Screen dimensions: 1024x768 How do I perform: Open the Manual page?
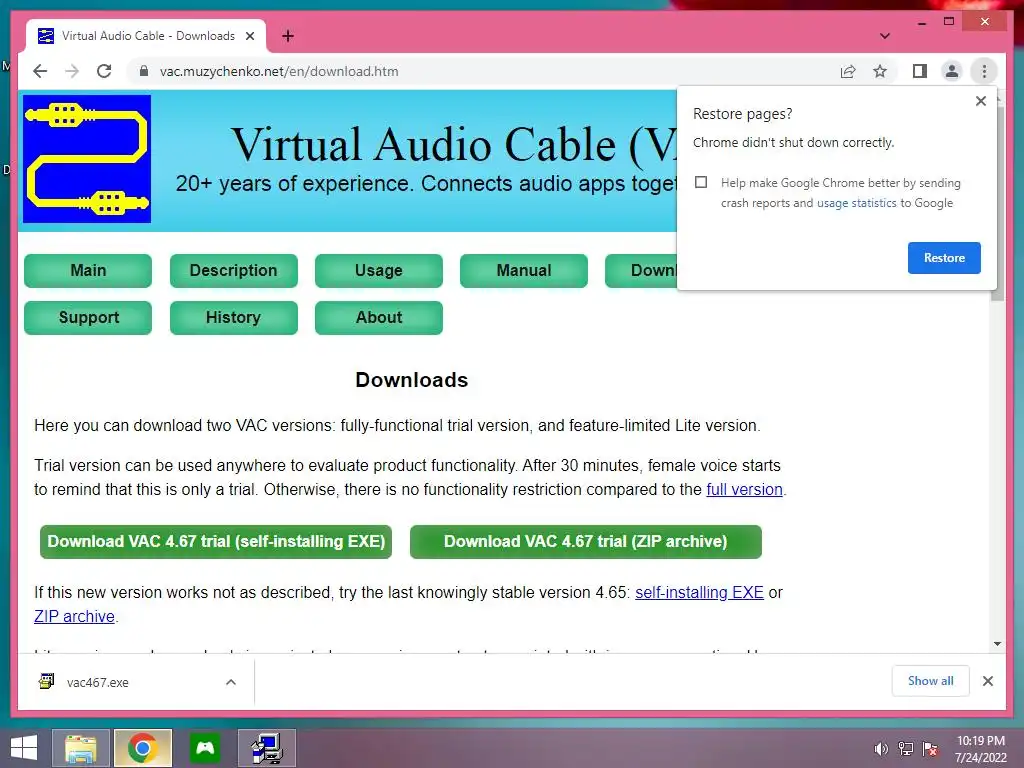[x=524, y=270]
